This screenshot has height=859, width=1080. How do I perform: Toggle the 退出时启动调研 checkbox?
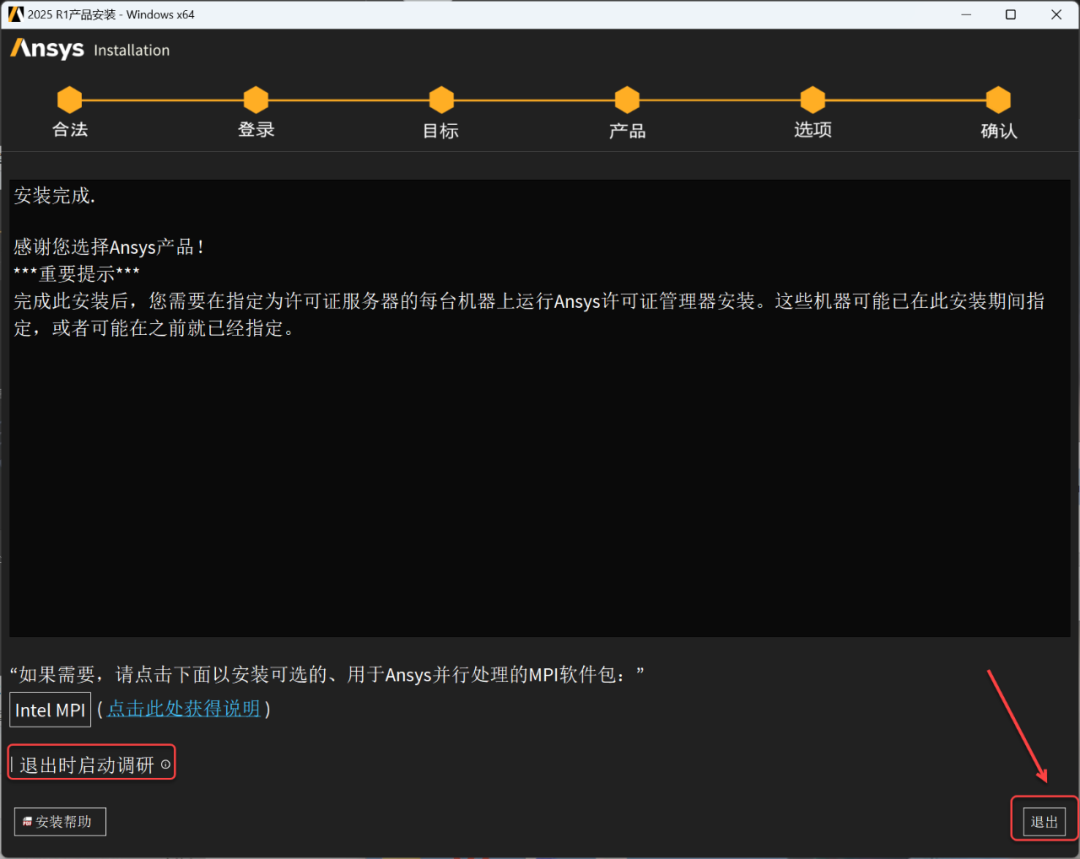[x=12, y=765]
